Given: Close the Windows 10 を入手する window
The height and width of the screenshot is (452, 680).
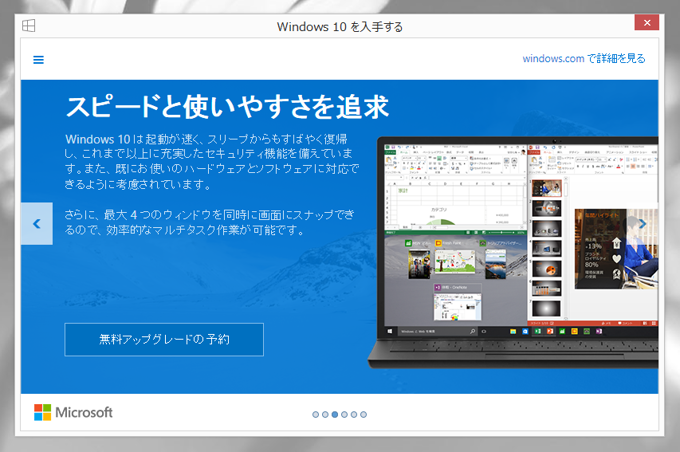Looking at the screenshot, I should coord(647,23).
